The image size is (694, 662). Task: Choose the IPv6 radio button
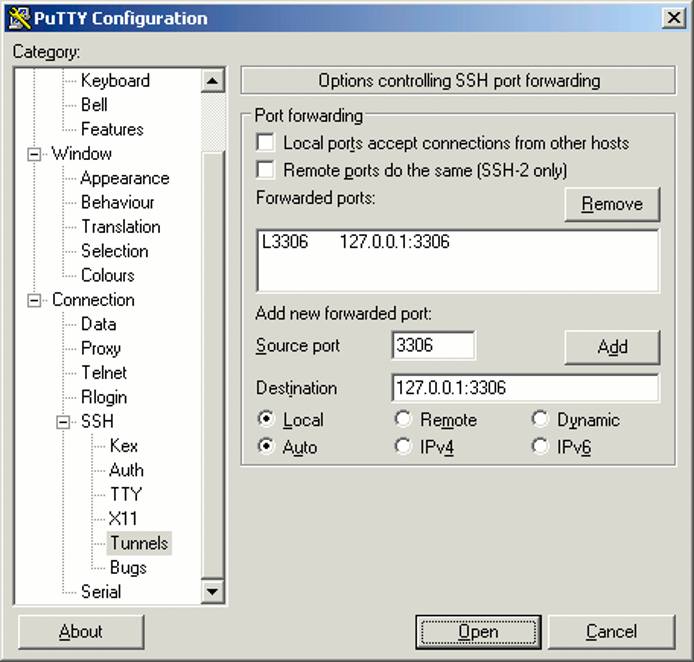540,446
